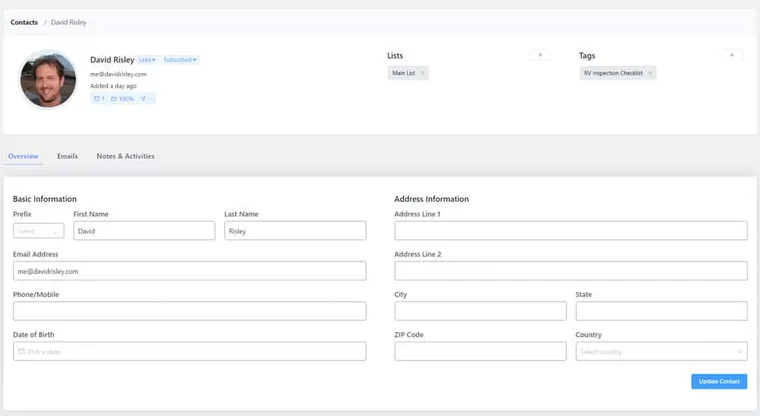Click the Main List chip label
760x416 pixels.
pos(404,73)
